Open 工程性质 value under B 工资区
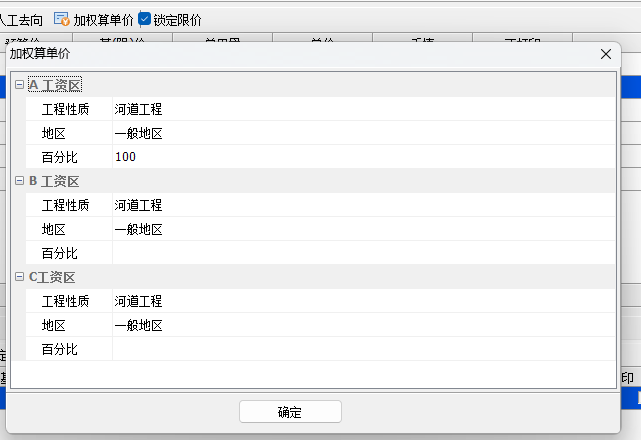This screenshot has width=641, height=440. (360, 205)
